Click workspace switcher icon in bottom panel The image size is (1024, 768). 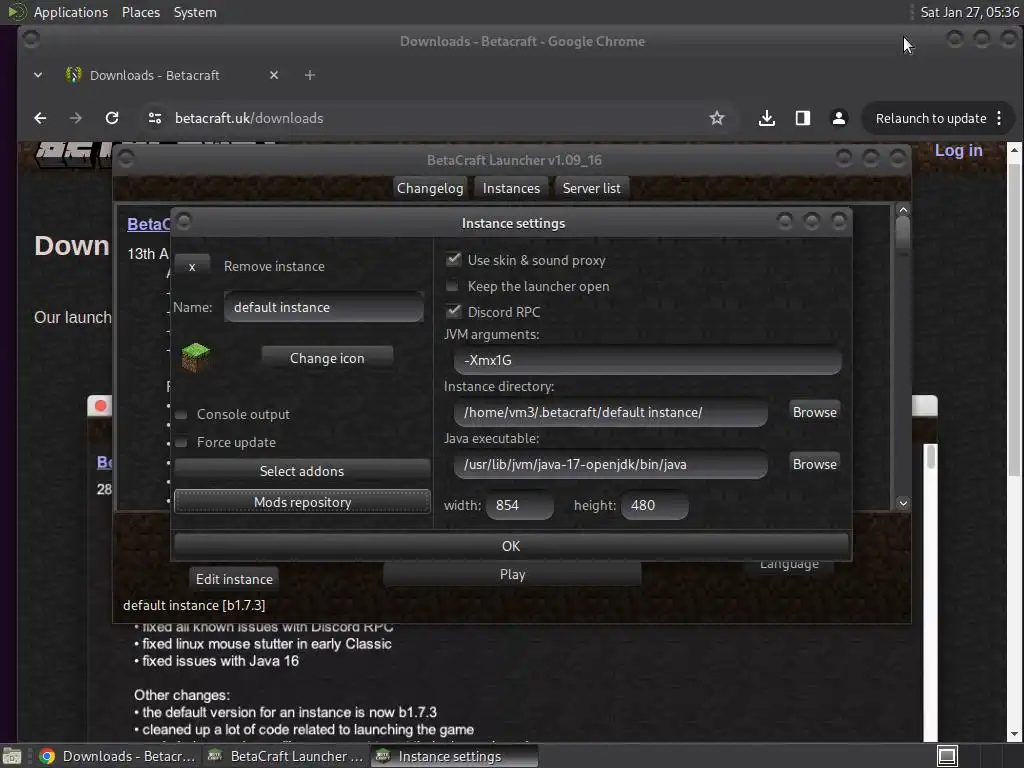[947, 756]
